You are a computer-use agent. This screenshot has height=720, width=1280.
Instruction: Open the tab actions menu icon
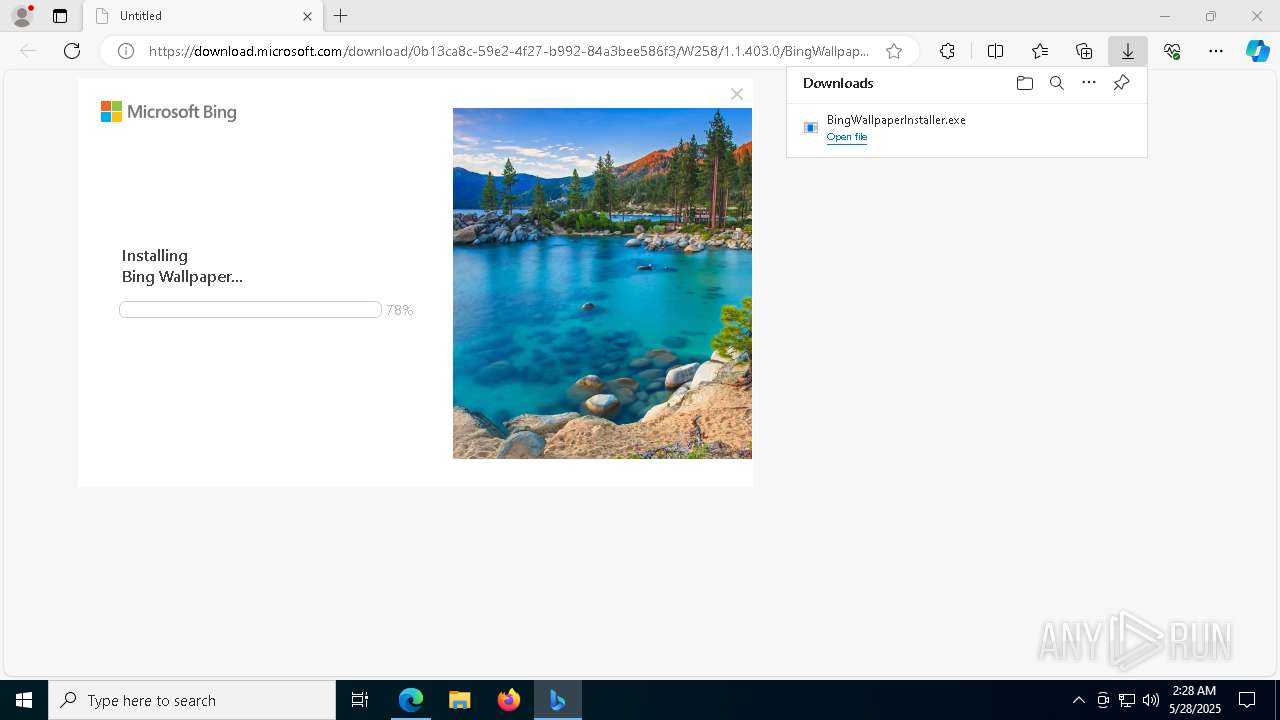point(60,16)
